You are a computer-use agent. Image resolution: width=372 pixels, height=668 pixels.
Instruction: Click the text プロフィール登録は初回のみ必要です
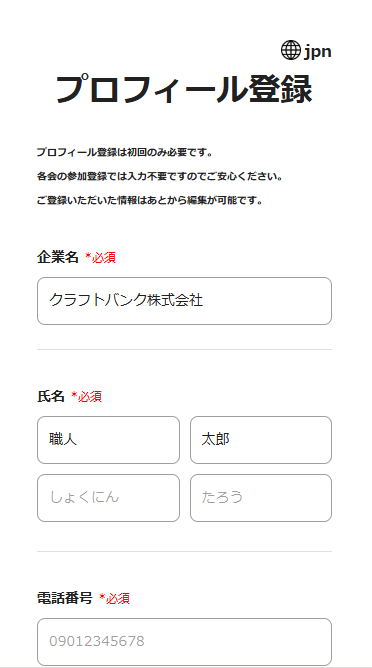pyautogui.click(x=124, y=152)
